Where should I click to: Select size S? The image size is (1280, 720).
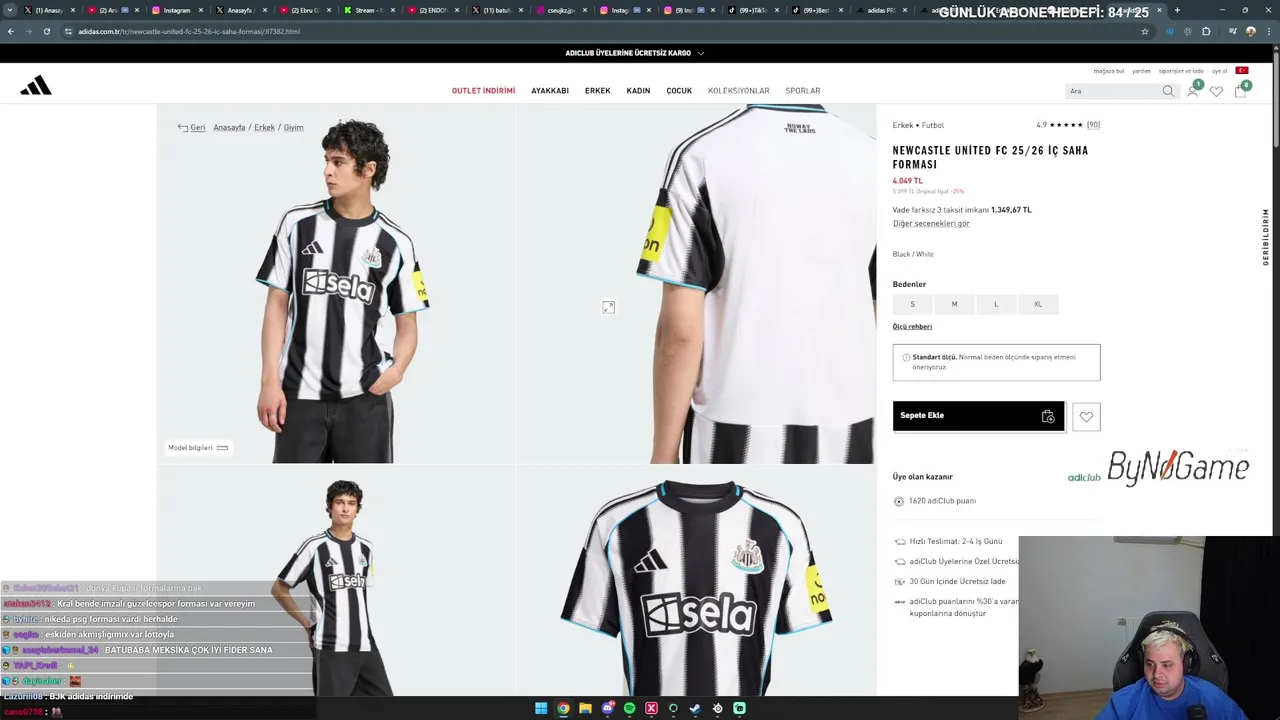912,304
